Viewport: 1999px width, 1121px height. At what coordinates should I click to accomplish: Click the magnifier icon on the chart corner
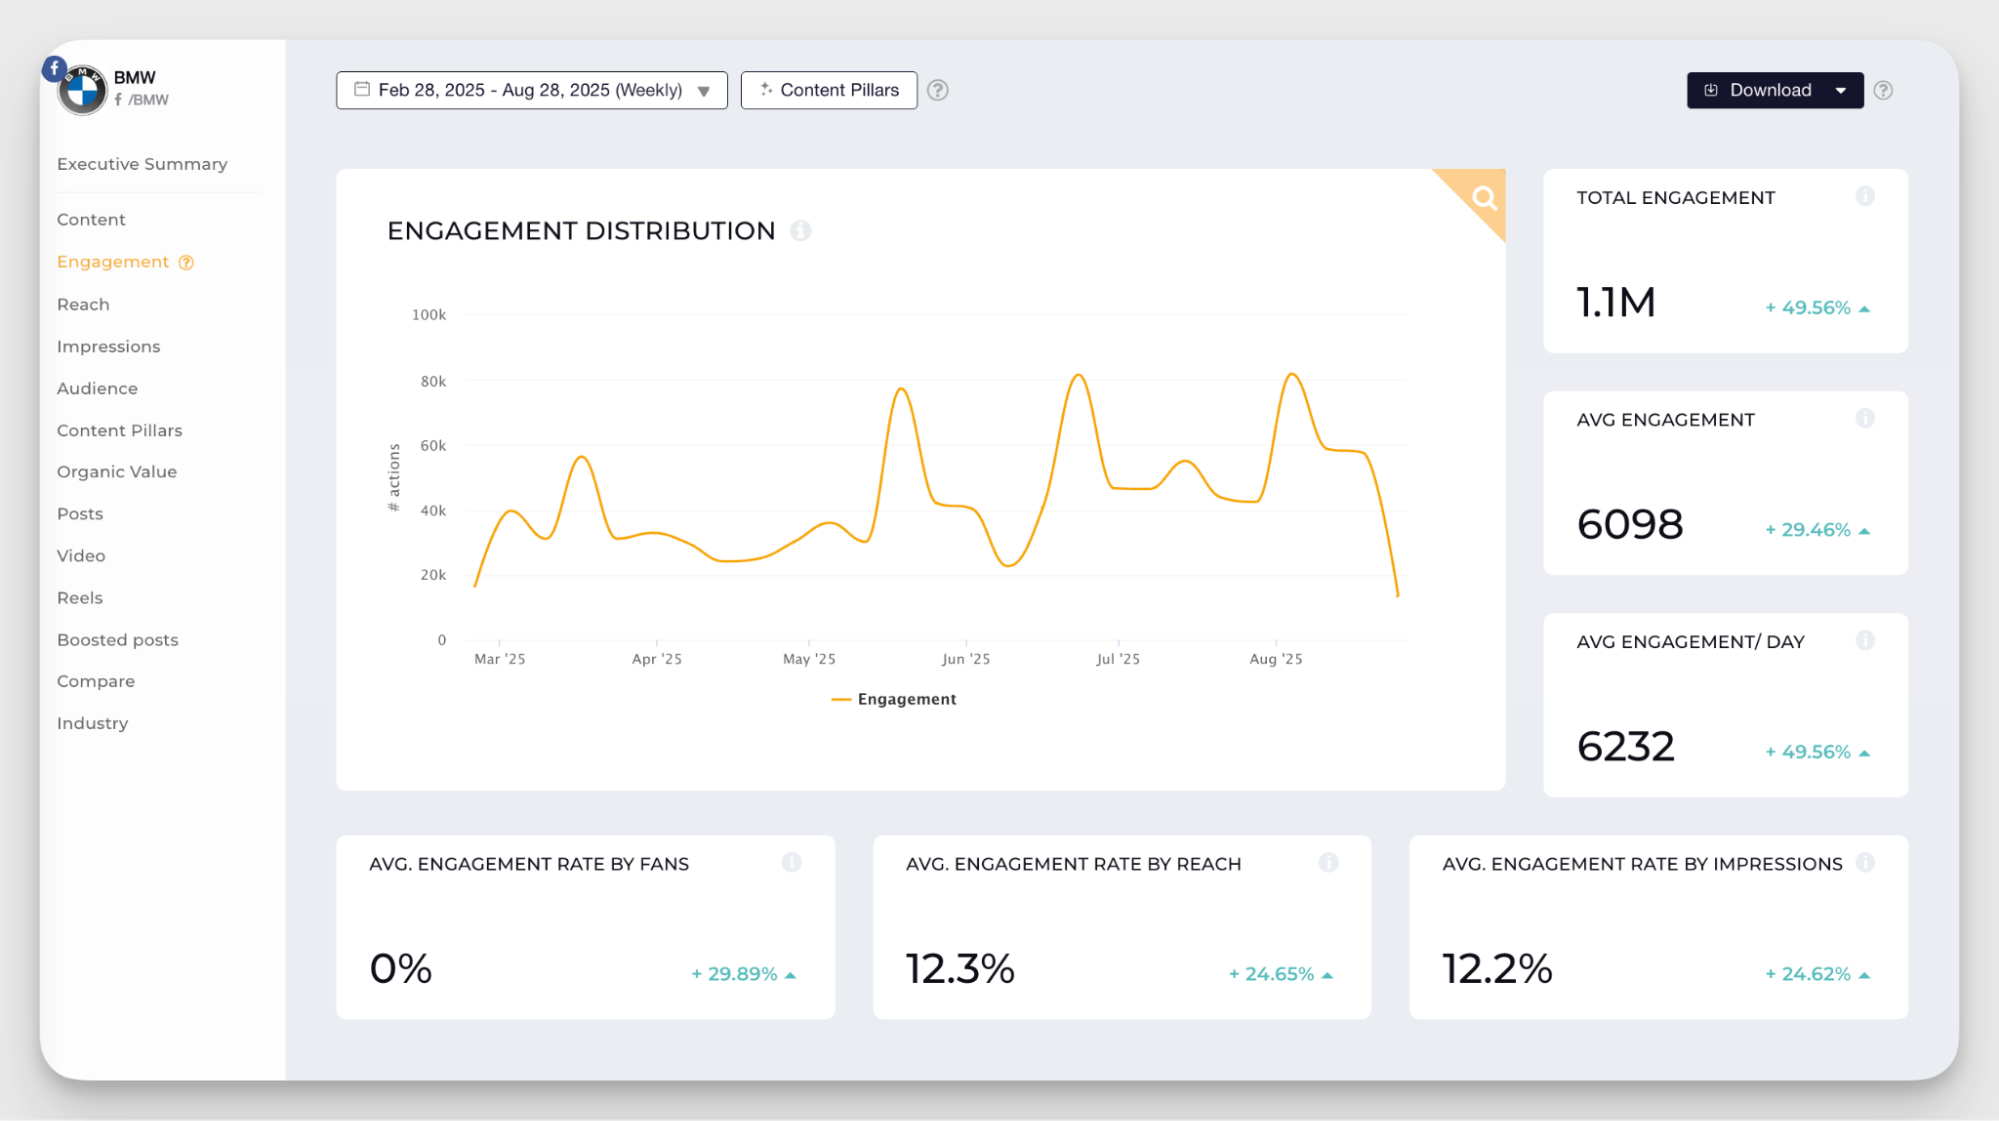click(1484, 198)
